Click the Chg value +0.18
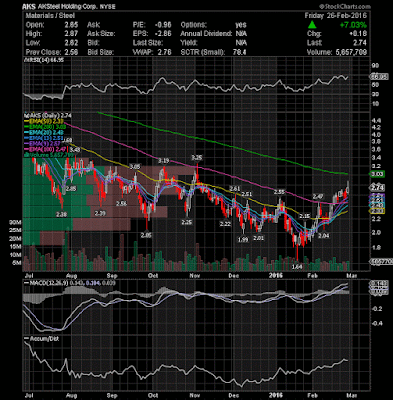This screenshot has height=400, width=393. click(358, 34)
